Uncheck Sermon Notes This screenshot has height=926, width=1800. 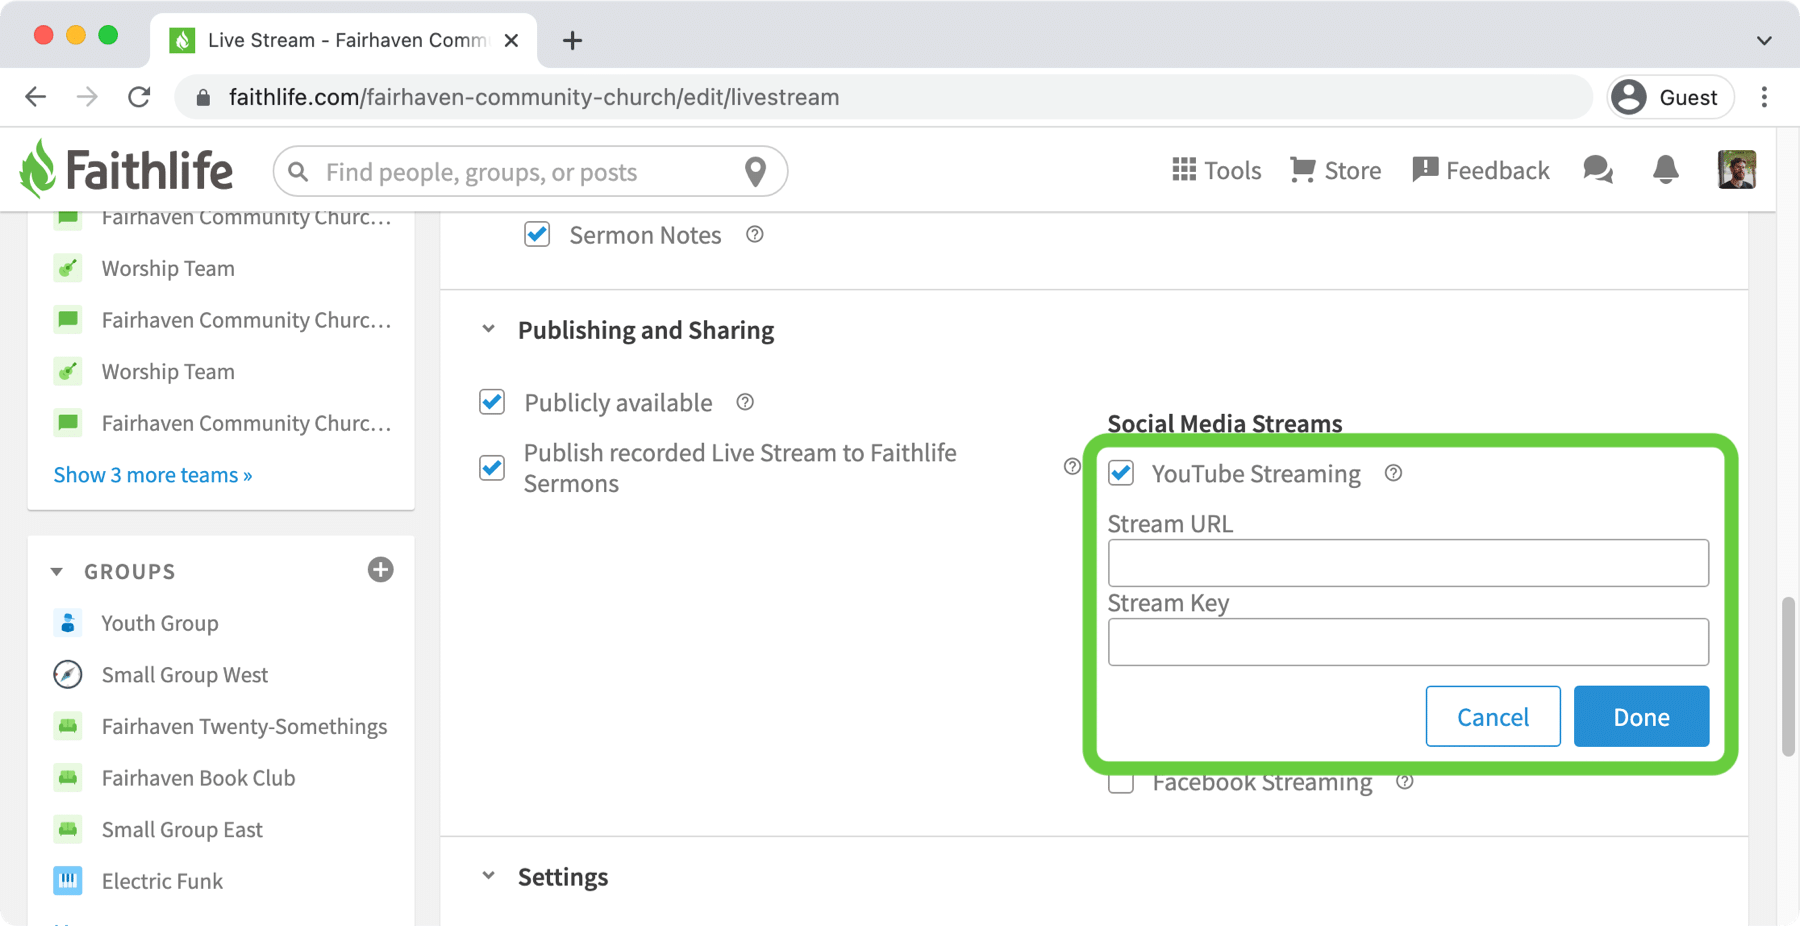[x=537, y=234]
